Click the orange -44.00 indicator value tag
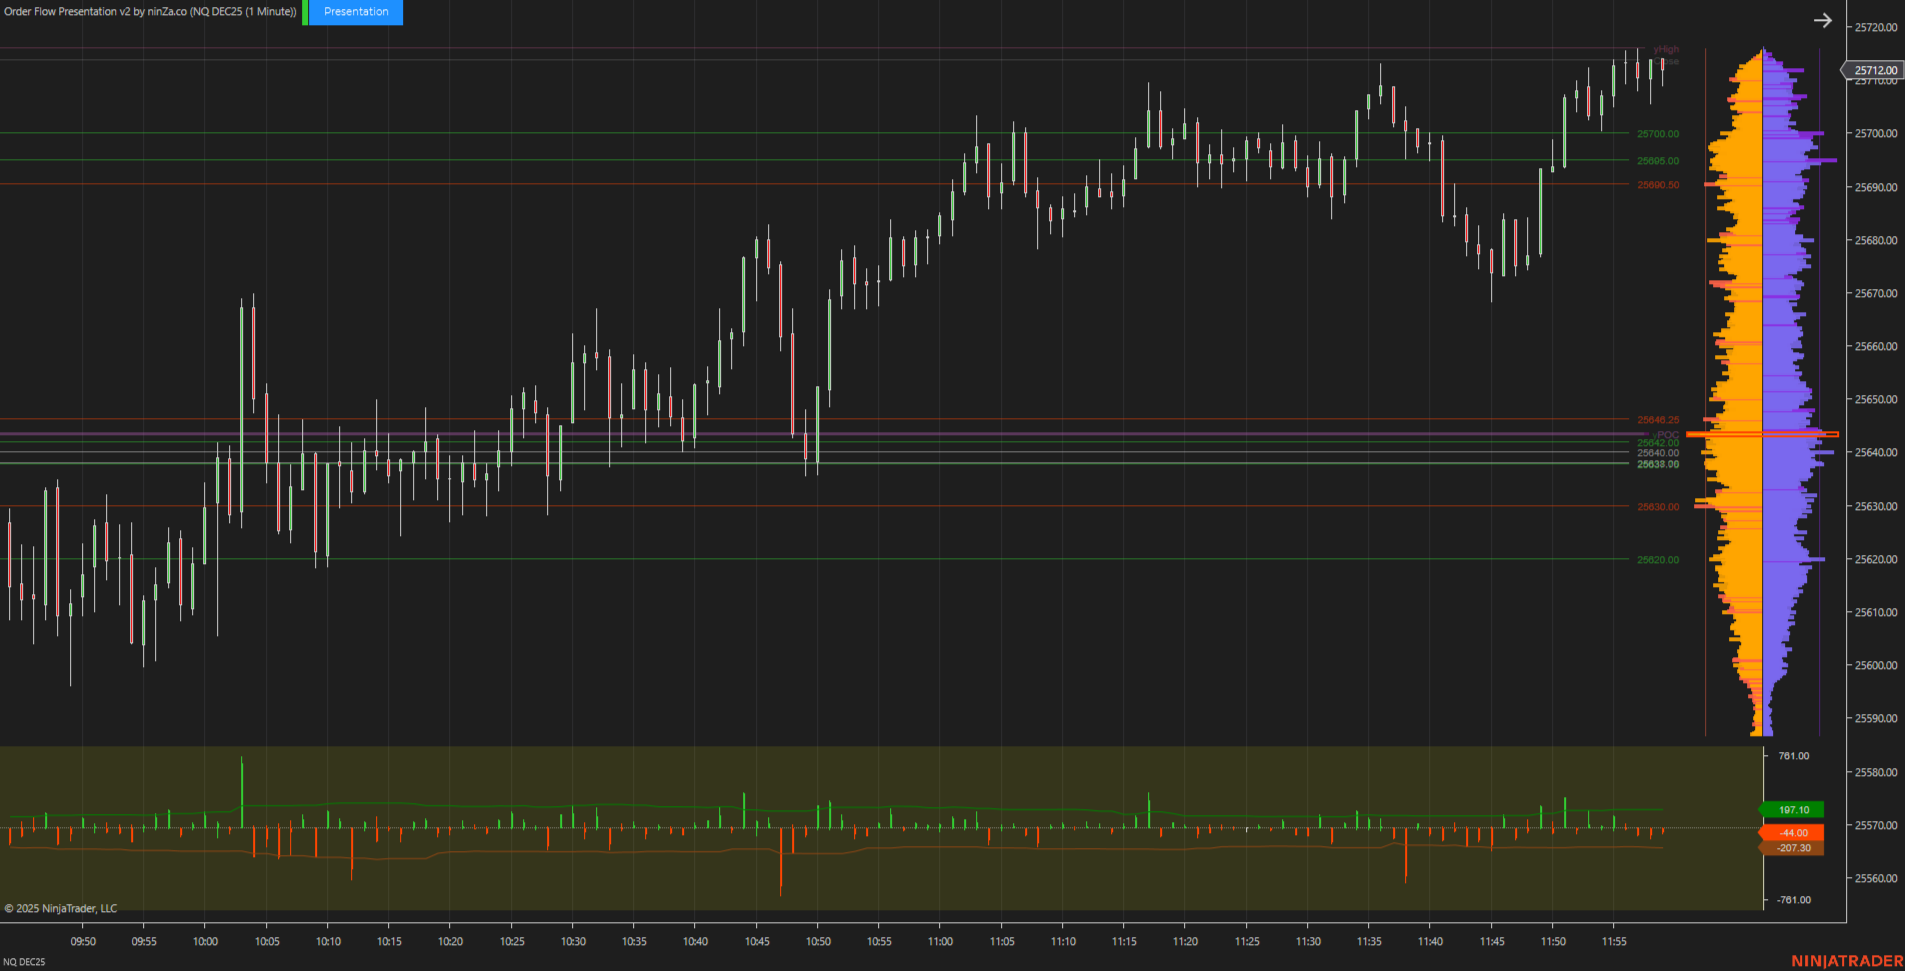1905x971 pixels. coord(1792,833)
